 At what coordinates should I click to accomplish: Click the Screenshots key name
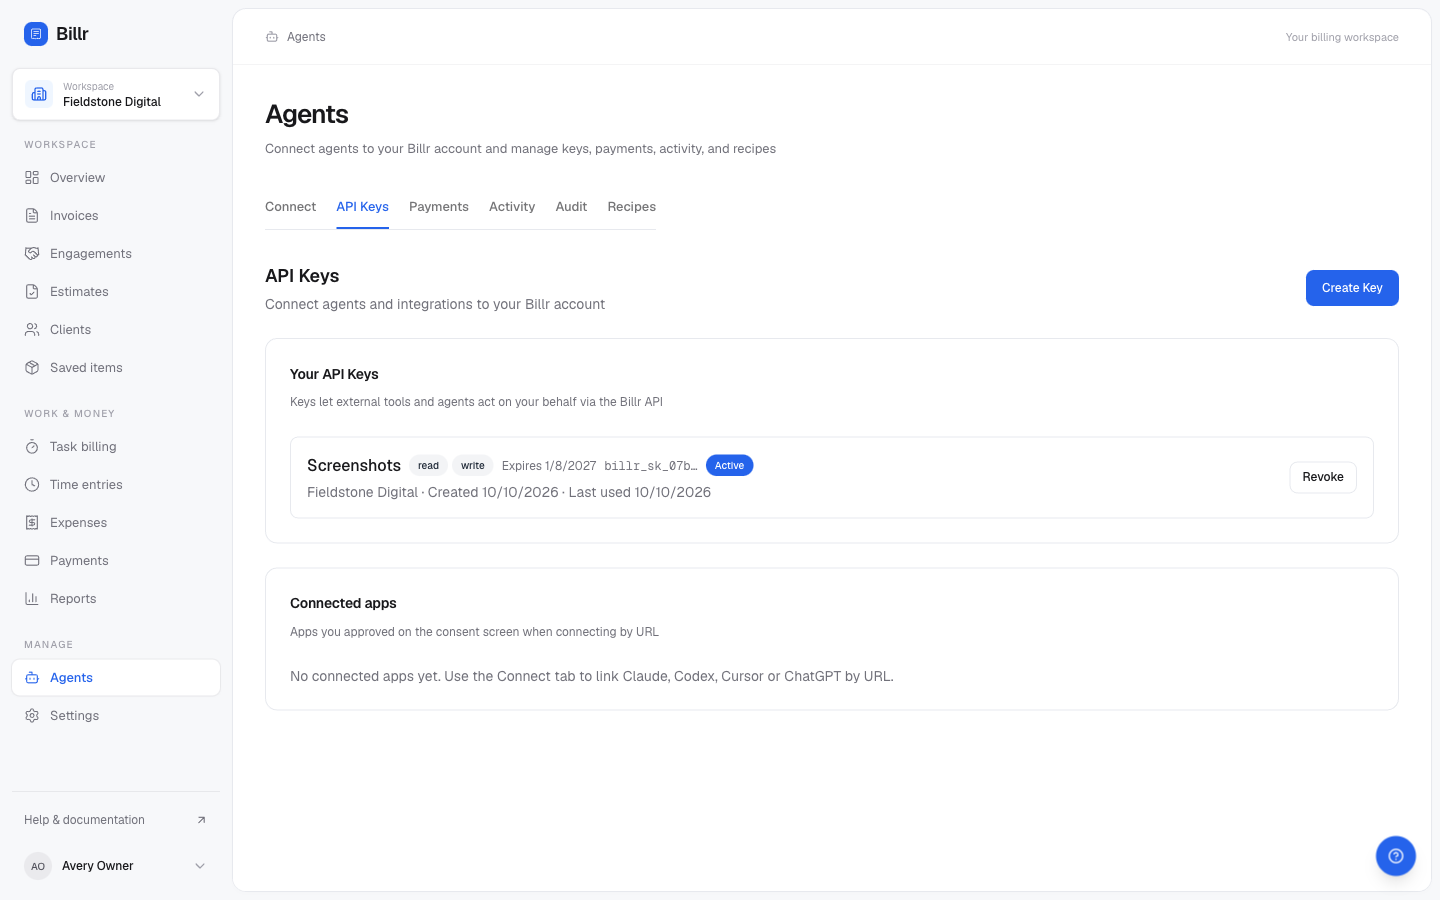tap(354, 466)
